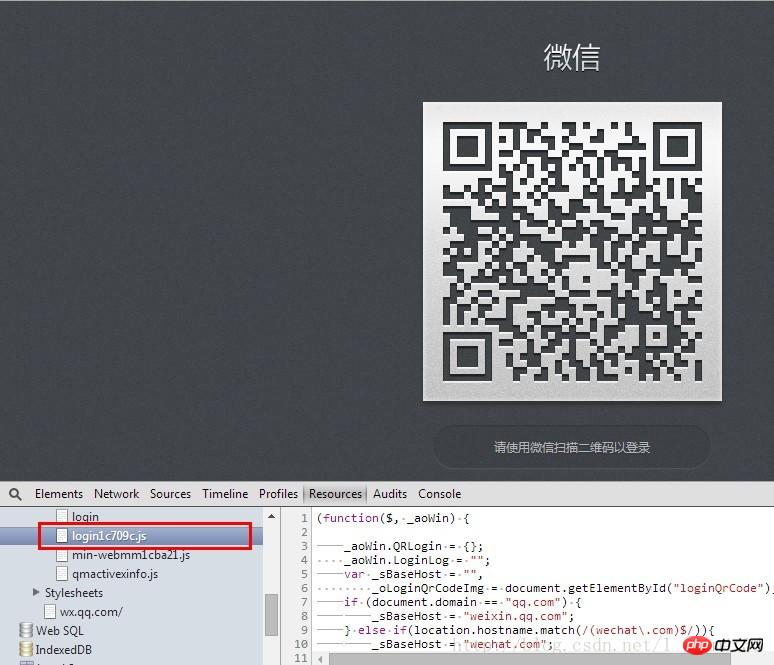Click file icon next to min-webmm1cba21.js
Image resolution: width=774 pixels, height=665 pixels.
click(x=62, y=555)
